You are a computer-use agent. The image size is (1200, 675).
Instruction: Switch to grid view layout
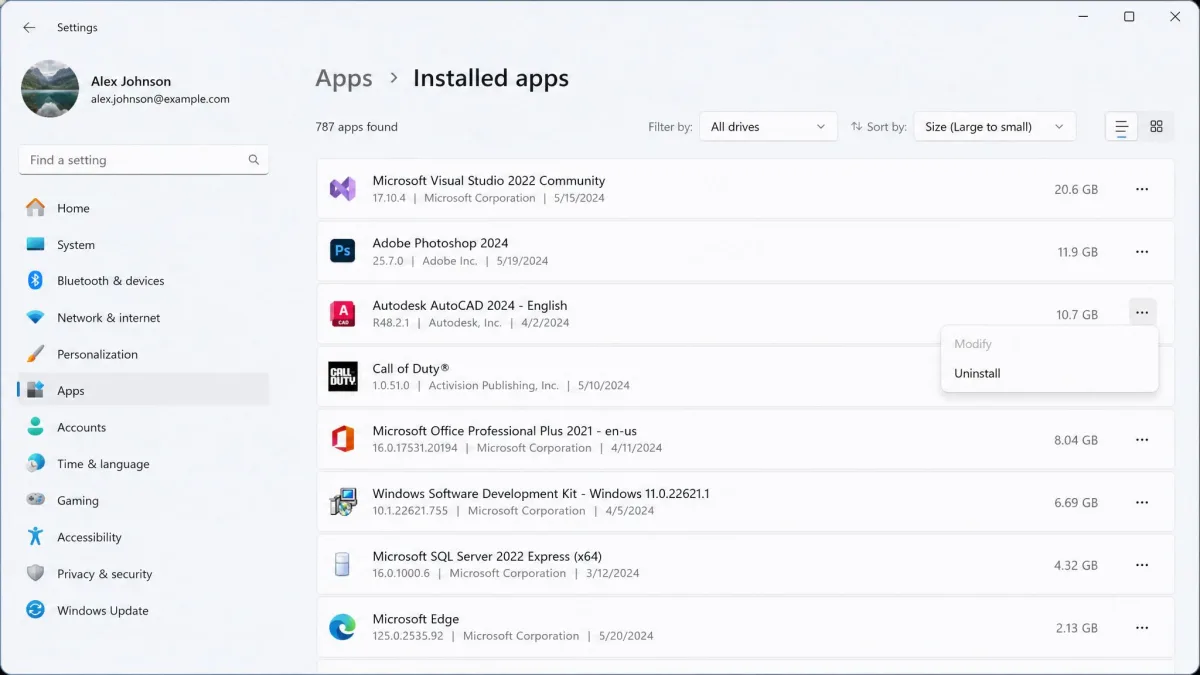coord(1156,127)
